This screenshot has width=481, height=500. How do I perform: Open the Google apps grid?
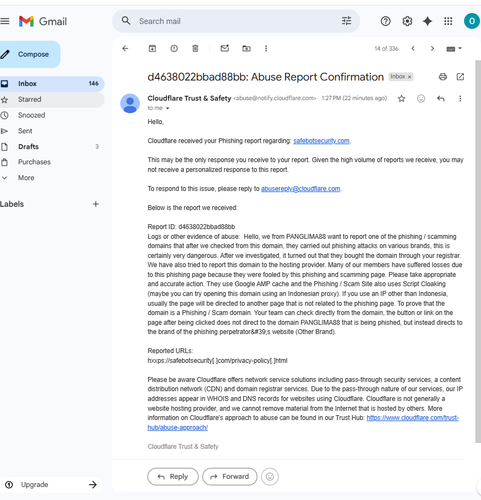click(x=448, y=21)
